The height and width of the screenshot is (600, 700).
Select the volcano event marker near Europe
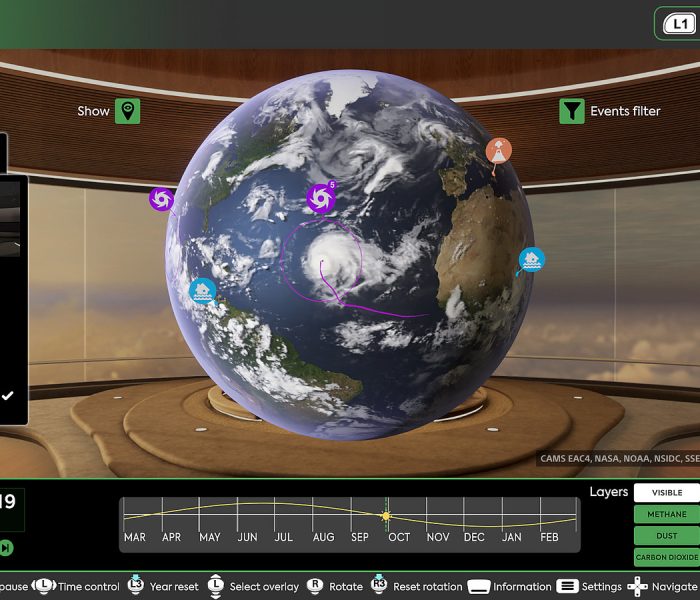point(499,151)
